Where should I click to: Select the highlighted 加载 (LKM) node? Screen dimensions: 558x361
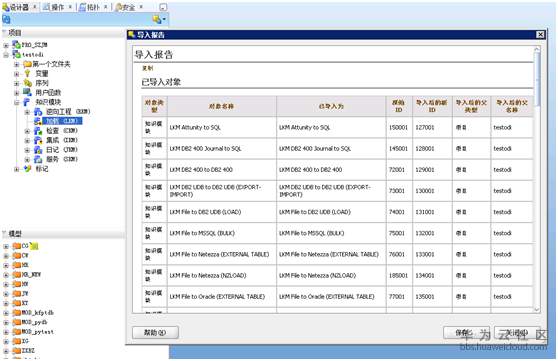click(62, 121)
